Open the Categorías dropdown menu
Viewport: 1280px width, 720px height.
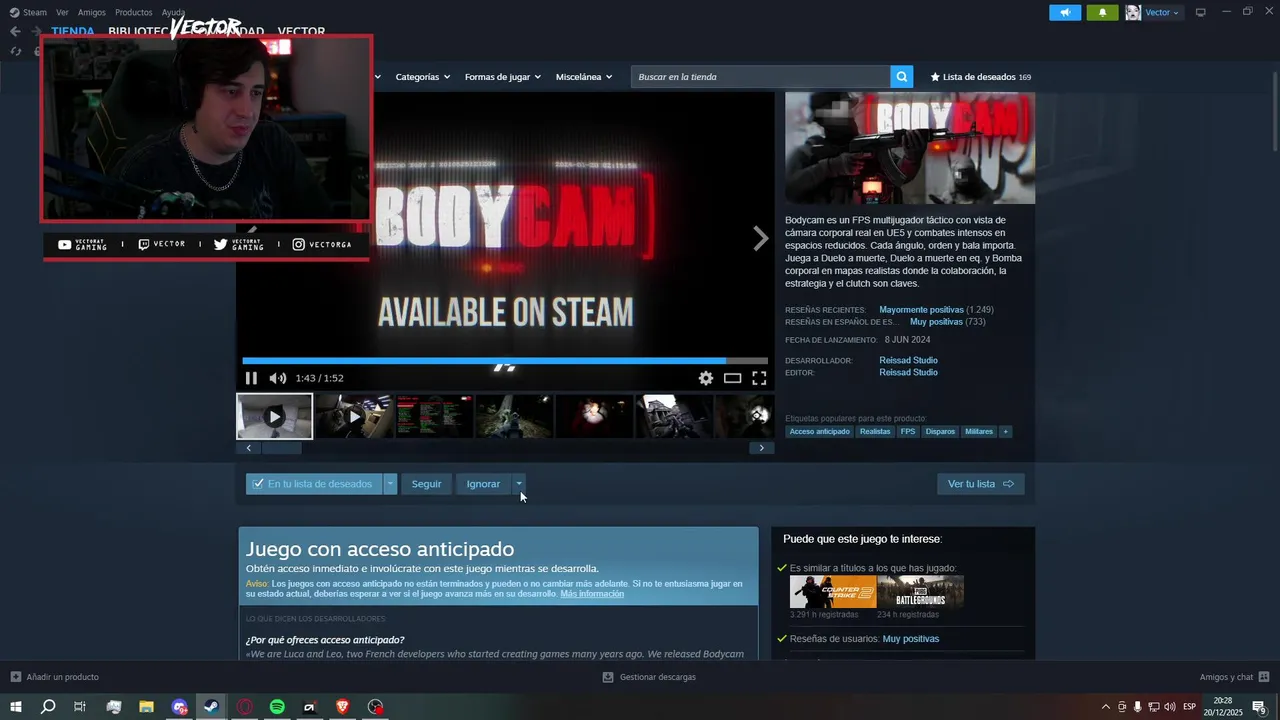pos(422,77)
